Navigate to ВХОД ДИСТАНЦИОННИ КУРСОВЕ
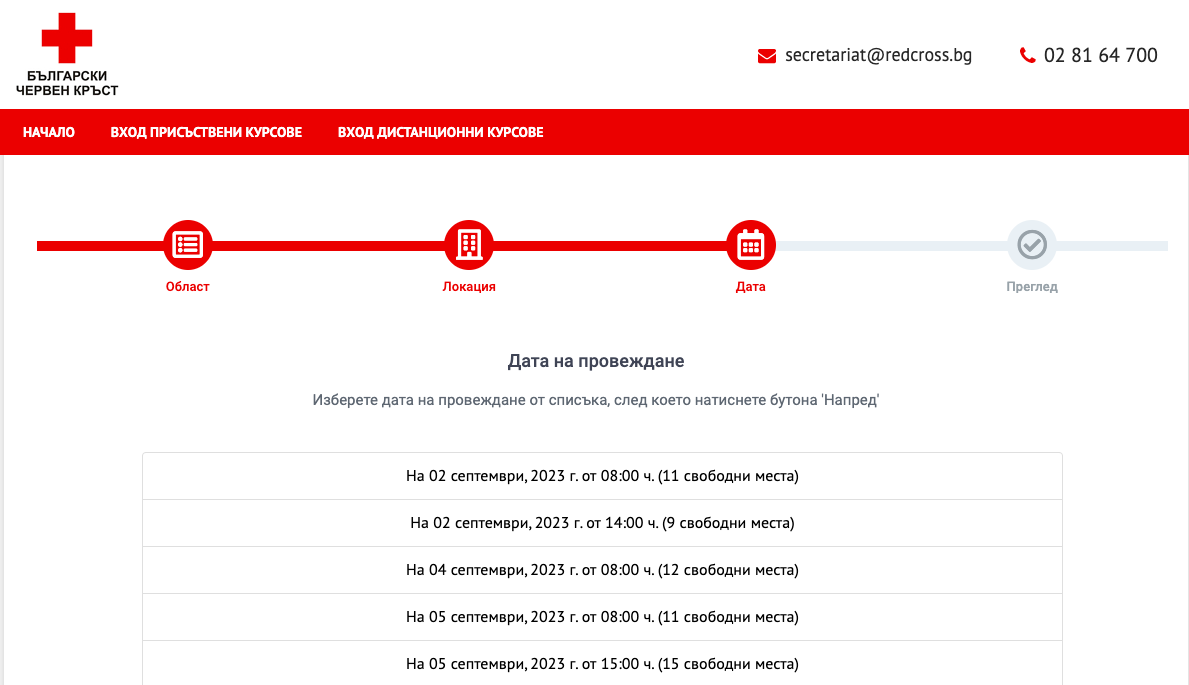 pyautogui.click(x=440, y=132)
